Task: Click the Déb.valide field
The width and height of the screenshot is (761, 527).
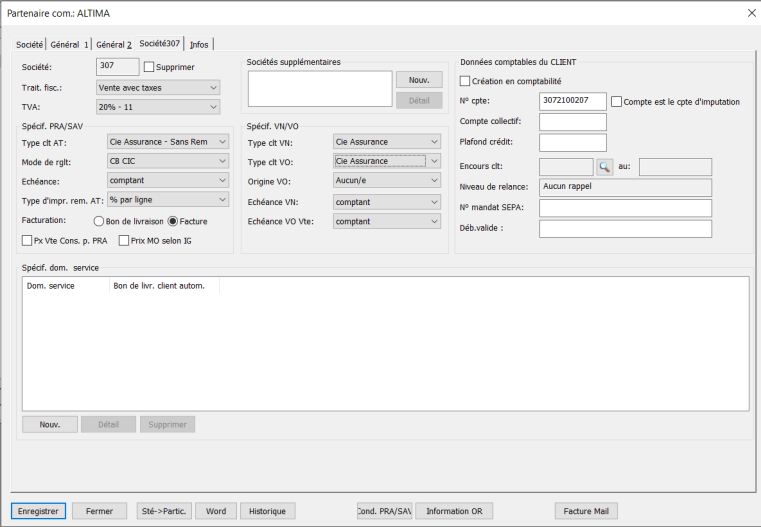Action: (626, 229)
